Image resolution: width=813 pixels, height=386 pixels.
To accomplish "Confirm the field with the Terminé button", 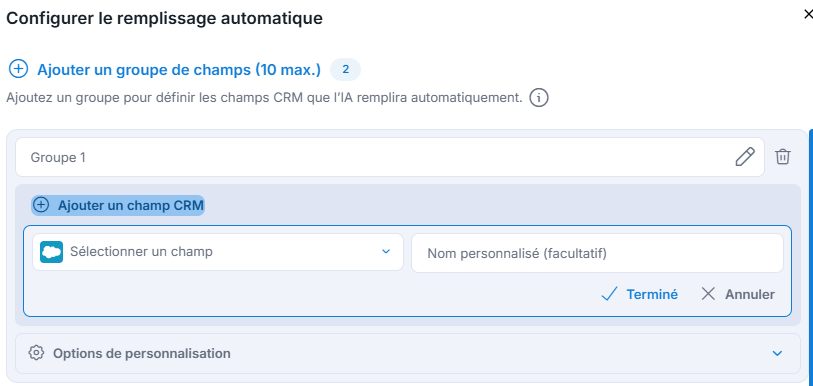I will [x=639, y=294].
